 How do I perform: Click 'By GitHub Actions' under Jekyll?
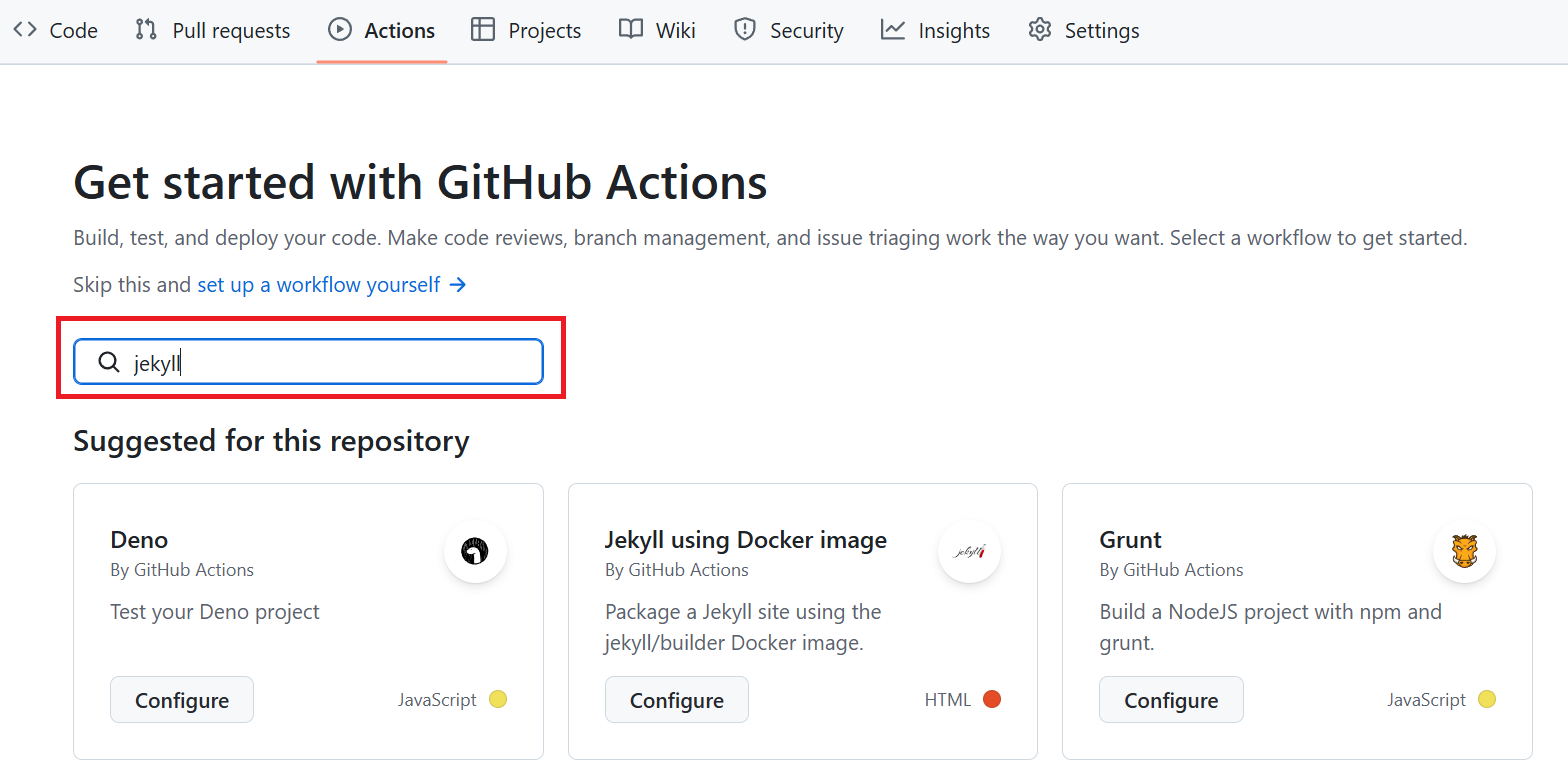pos(677,570)
